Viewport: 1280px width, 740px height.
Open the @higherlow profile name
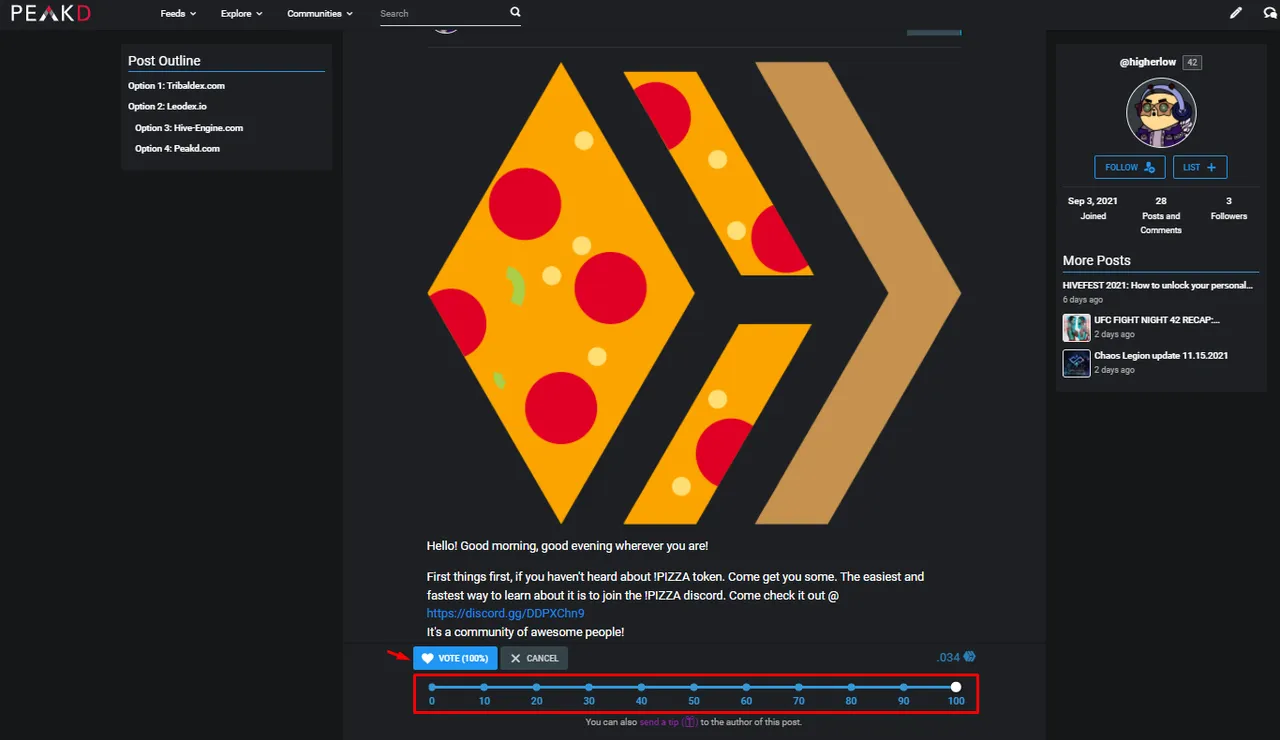pos(1148,62)
